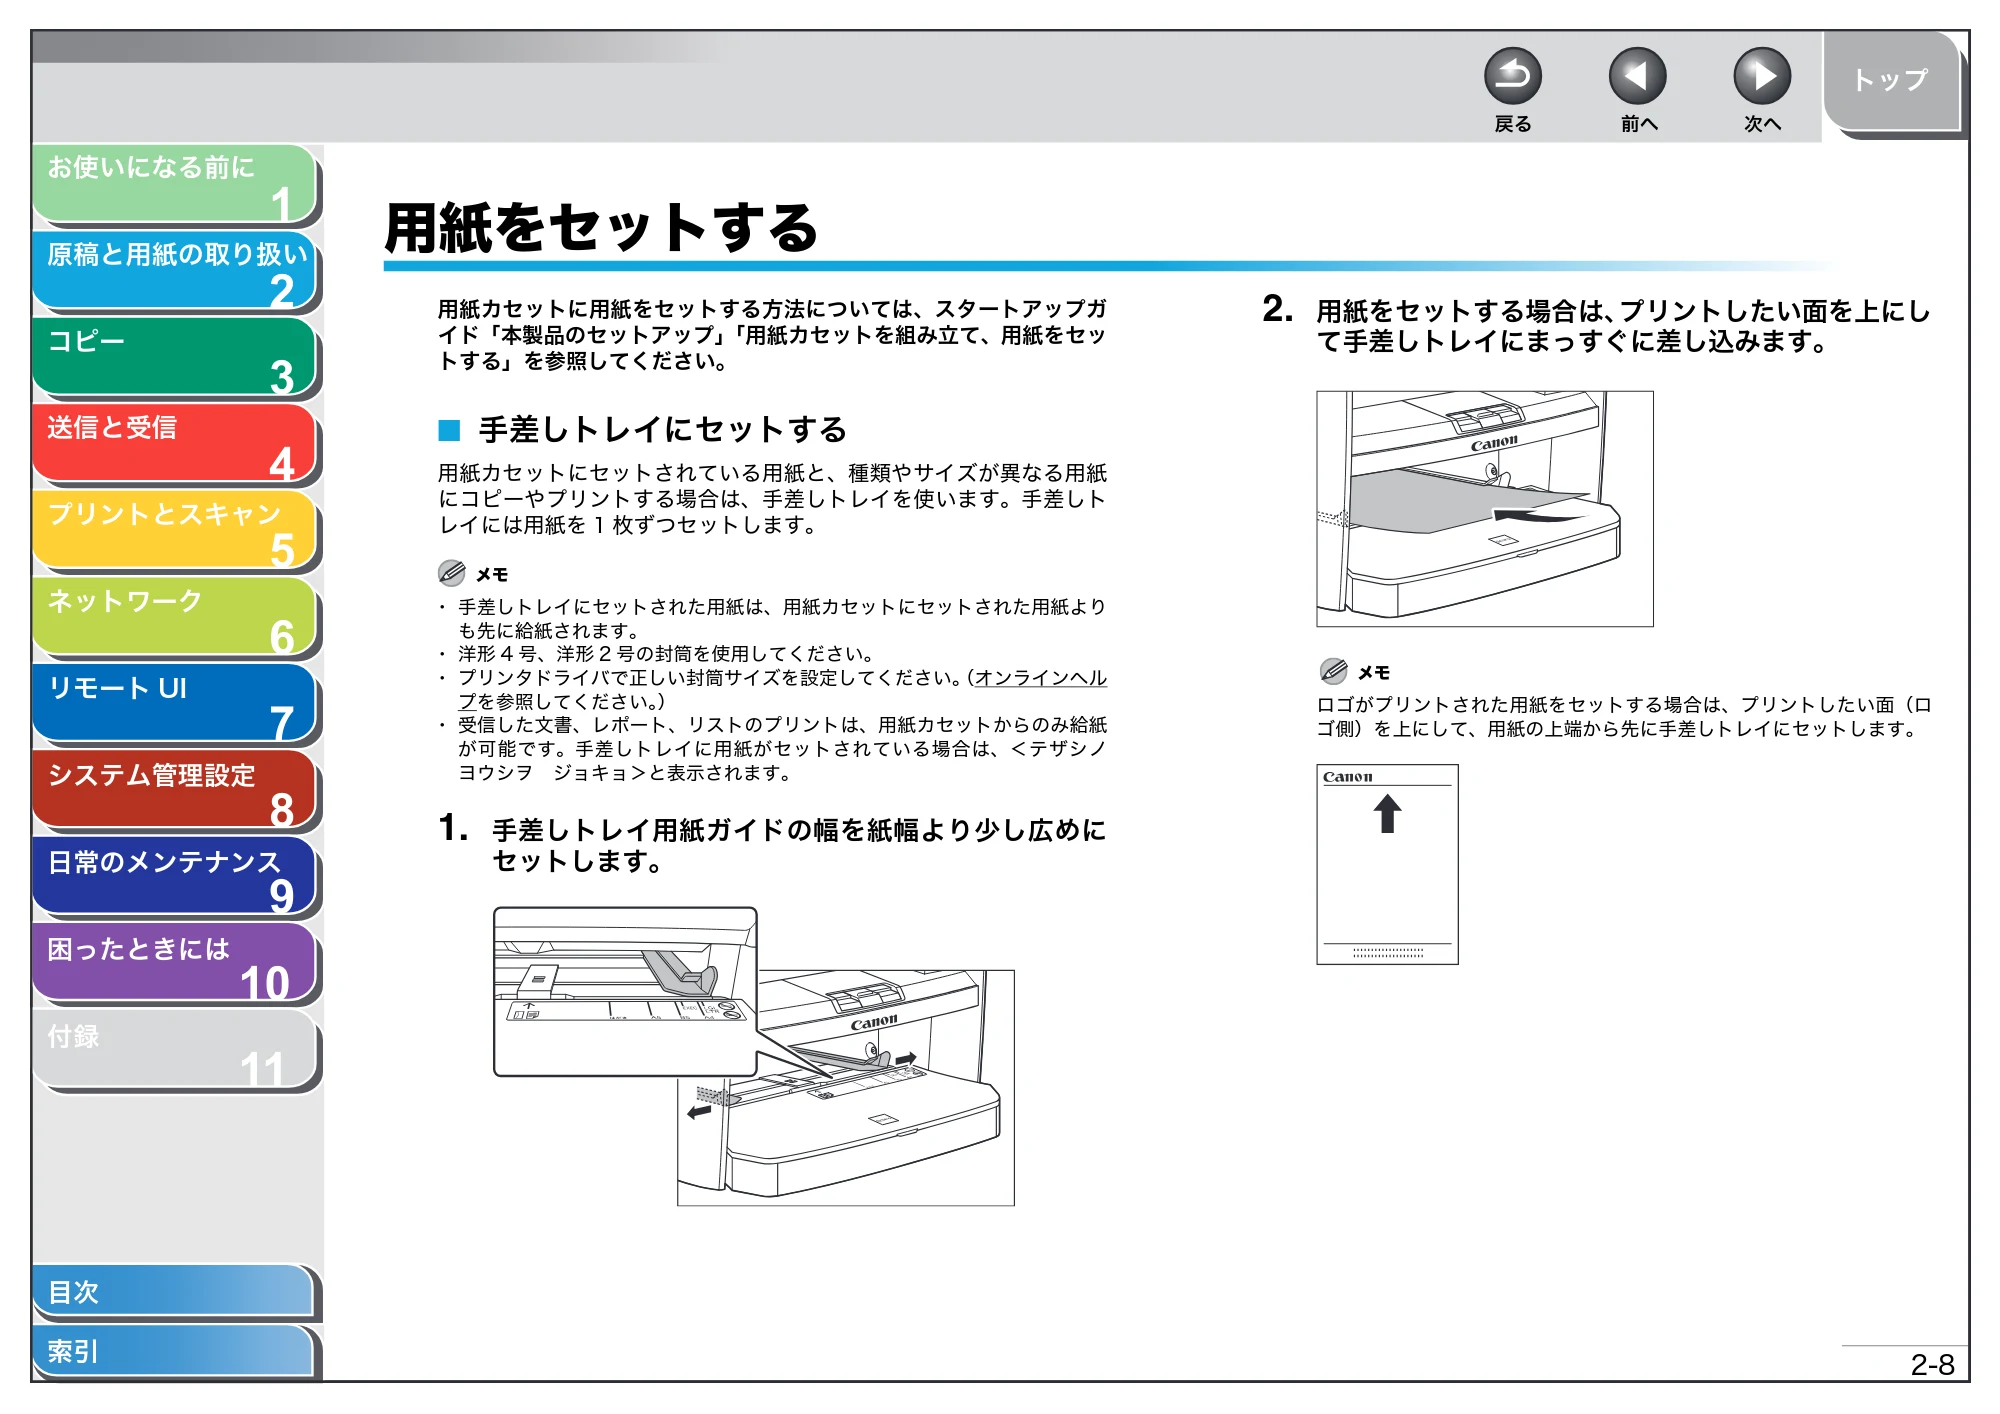Select chapter 2 原稿と用紙の取り扱い

[x=175, y=270]
